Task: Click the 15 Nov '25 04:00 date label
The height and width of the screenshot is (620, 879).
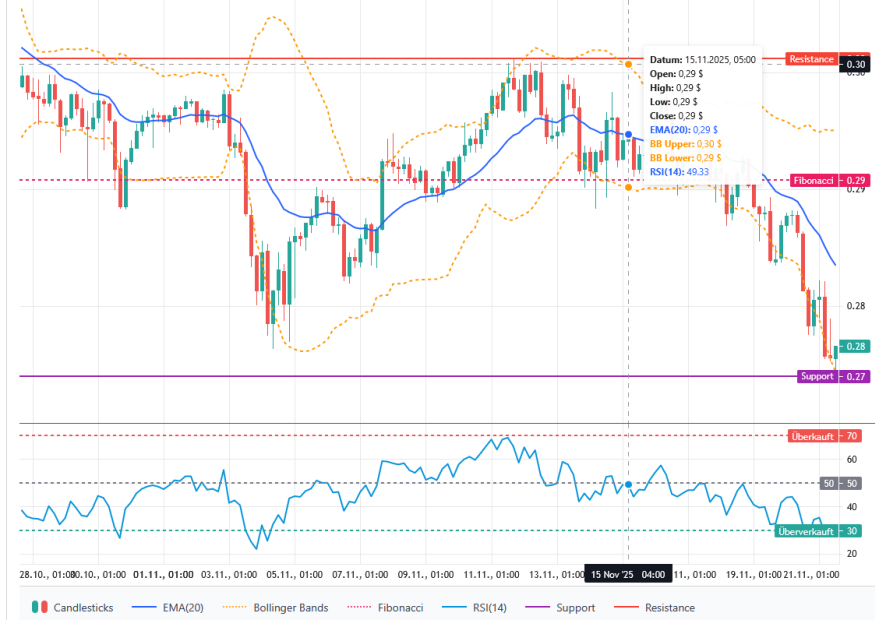Action: [627, 575]
